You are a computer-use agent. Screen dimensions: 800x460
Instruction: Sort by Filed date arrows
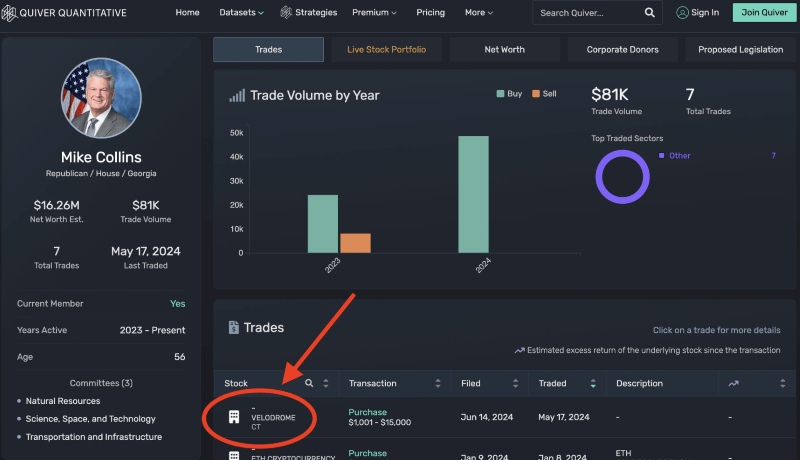point(515,383)
